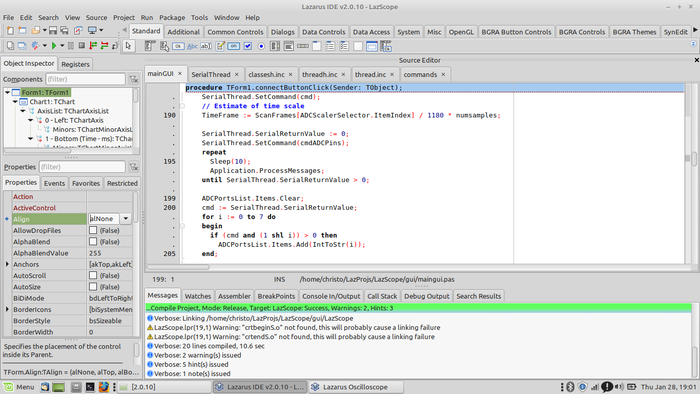This screenshot has width=700, height=394.
Task: Click the Save All icon
Action: coord(64,30)
